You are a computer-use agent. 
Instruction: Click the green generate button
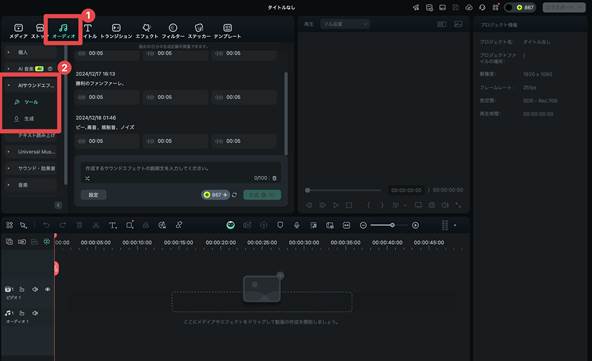click(x=262, y=195)
